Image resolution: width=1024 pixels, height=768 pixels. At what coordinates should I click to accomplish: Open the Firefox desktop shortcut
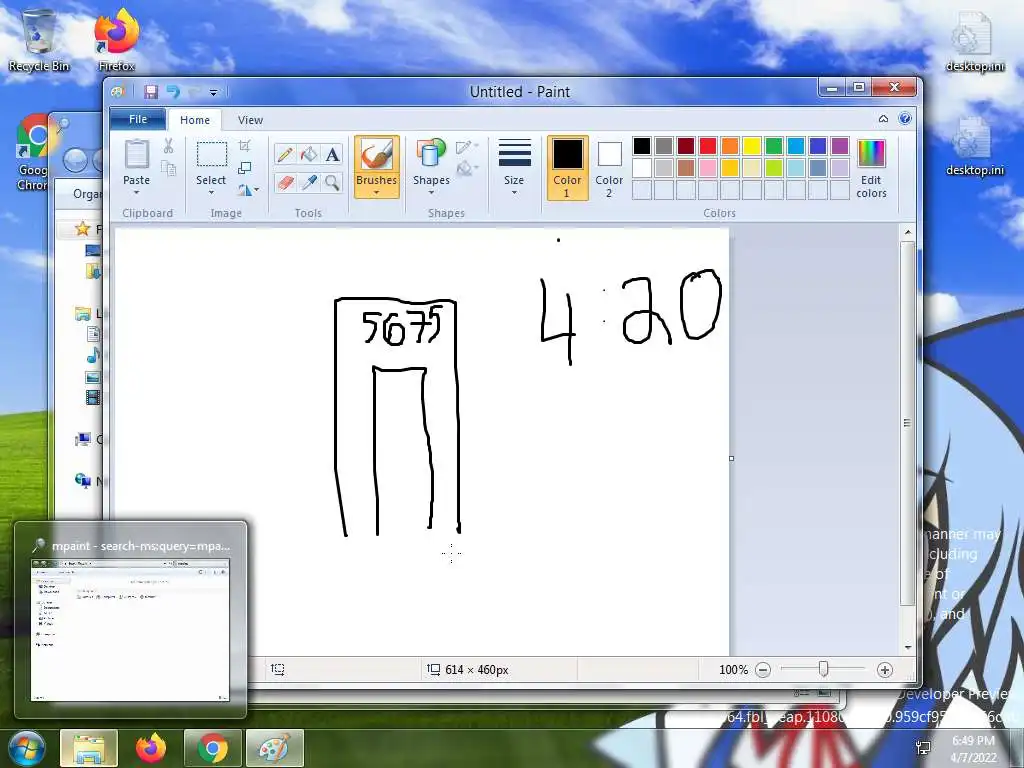pyautogui.click(x=116, y=39)
